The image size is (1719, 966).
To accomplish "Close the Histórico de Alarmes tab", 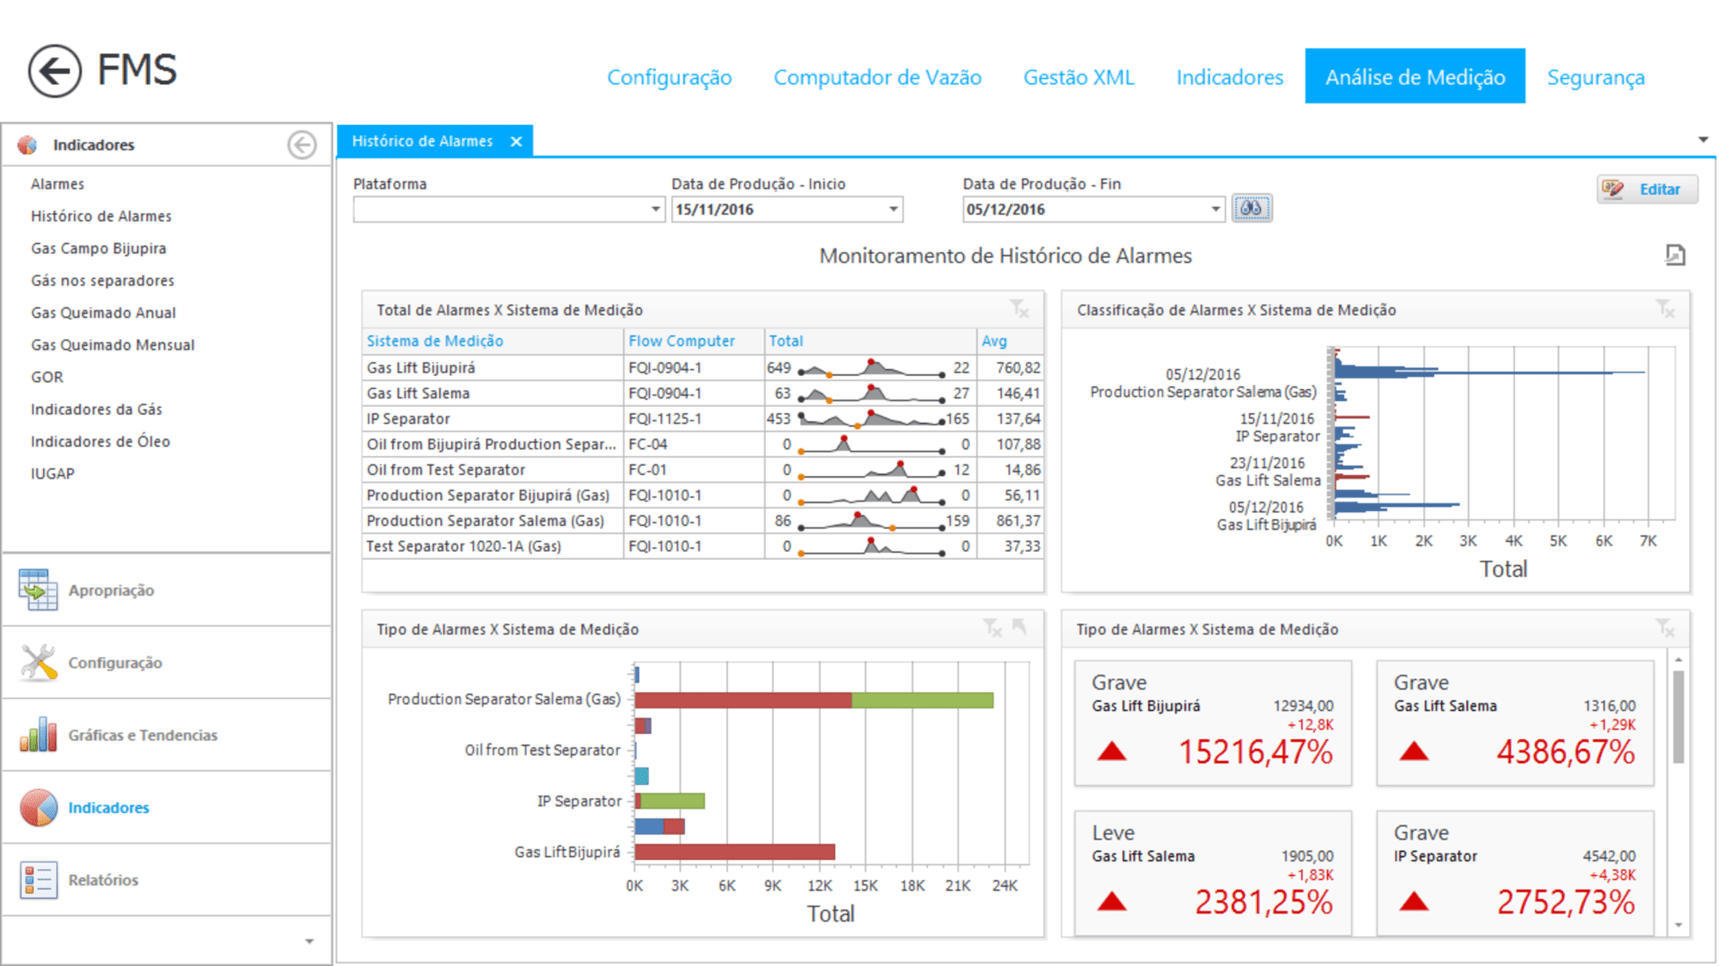I will [516, 142].
